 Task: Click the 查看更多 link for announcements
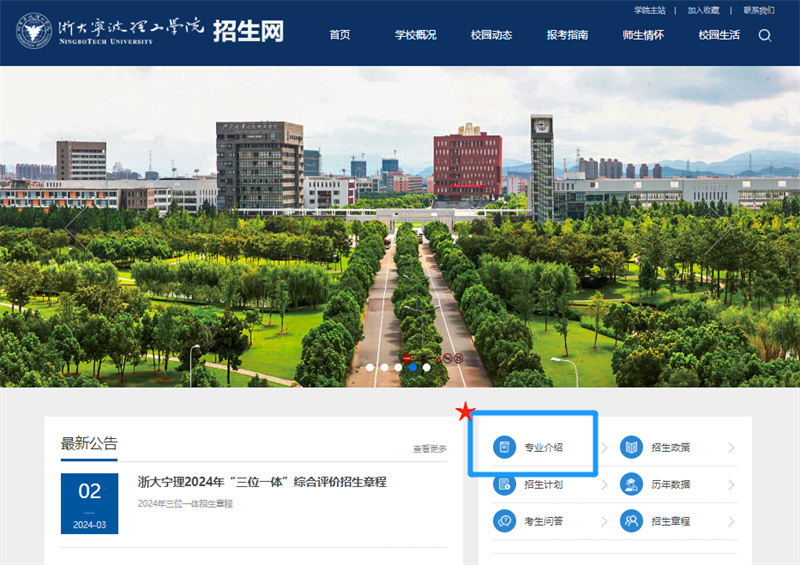(430, 449)
